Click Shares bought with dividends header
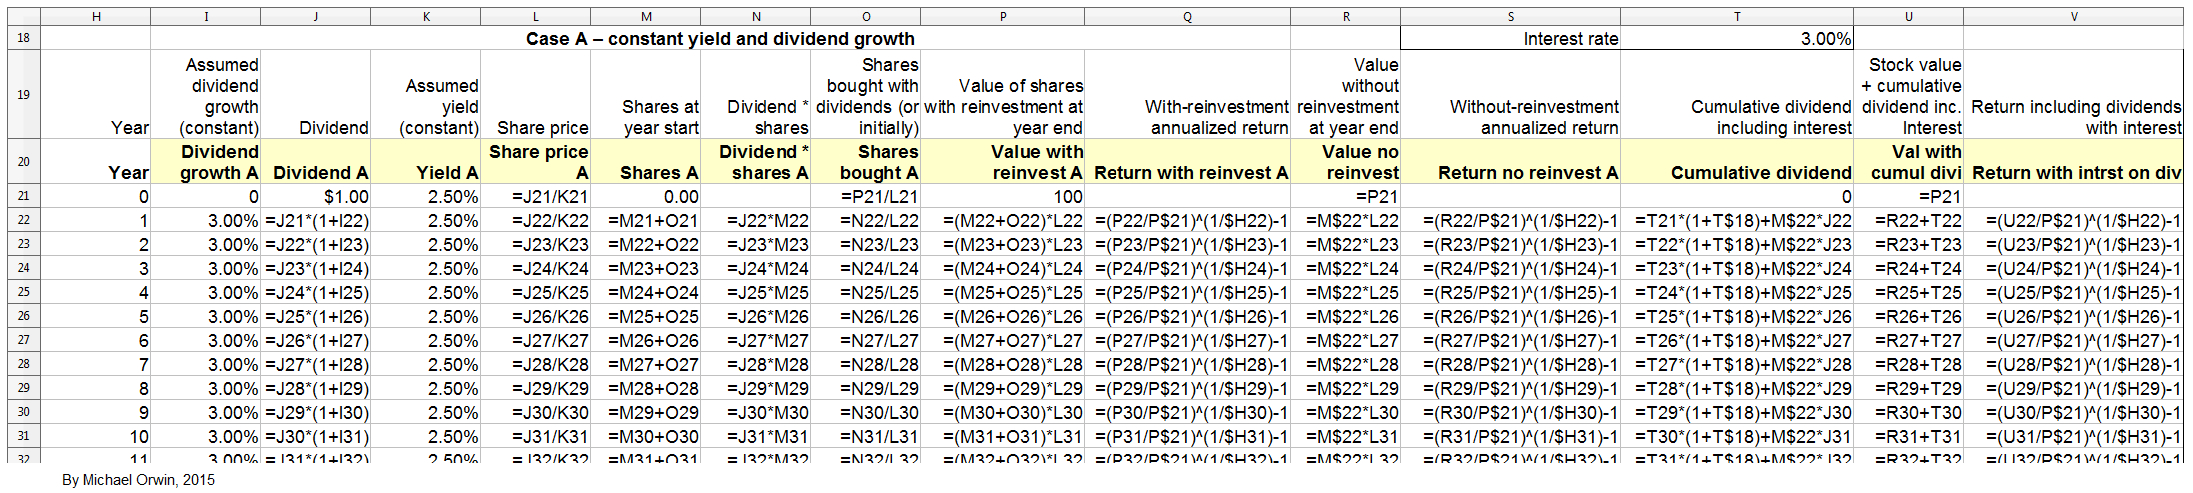Screen dimensions: 2193x493 tap(866, 95)
